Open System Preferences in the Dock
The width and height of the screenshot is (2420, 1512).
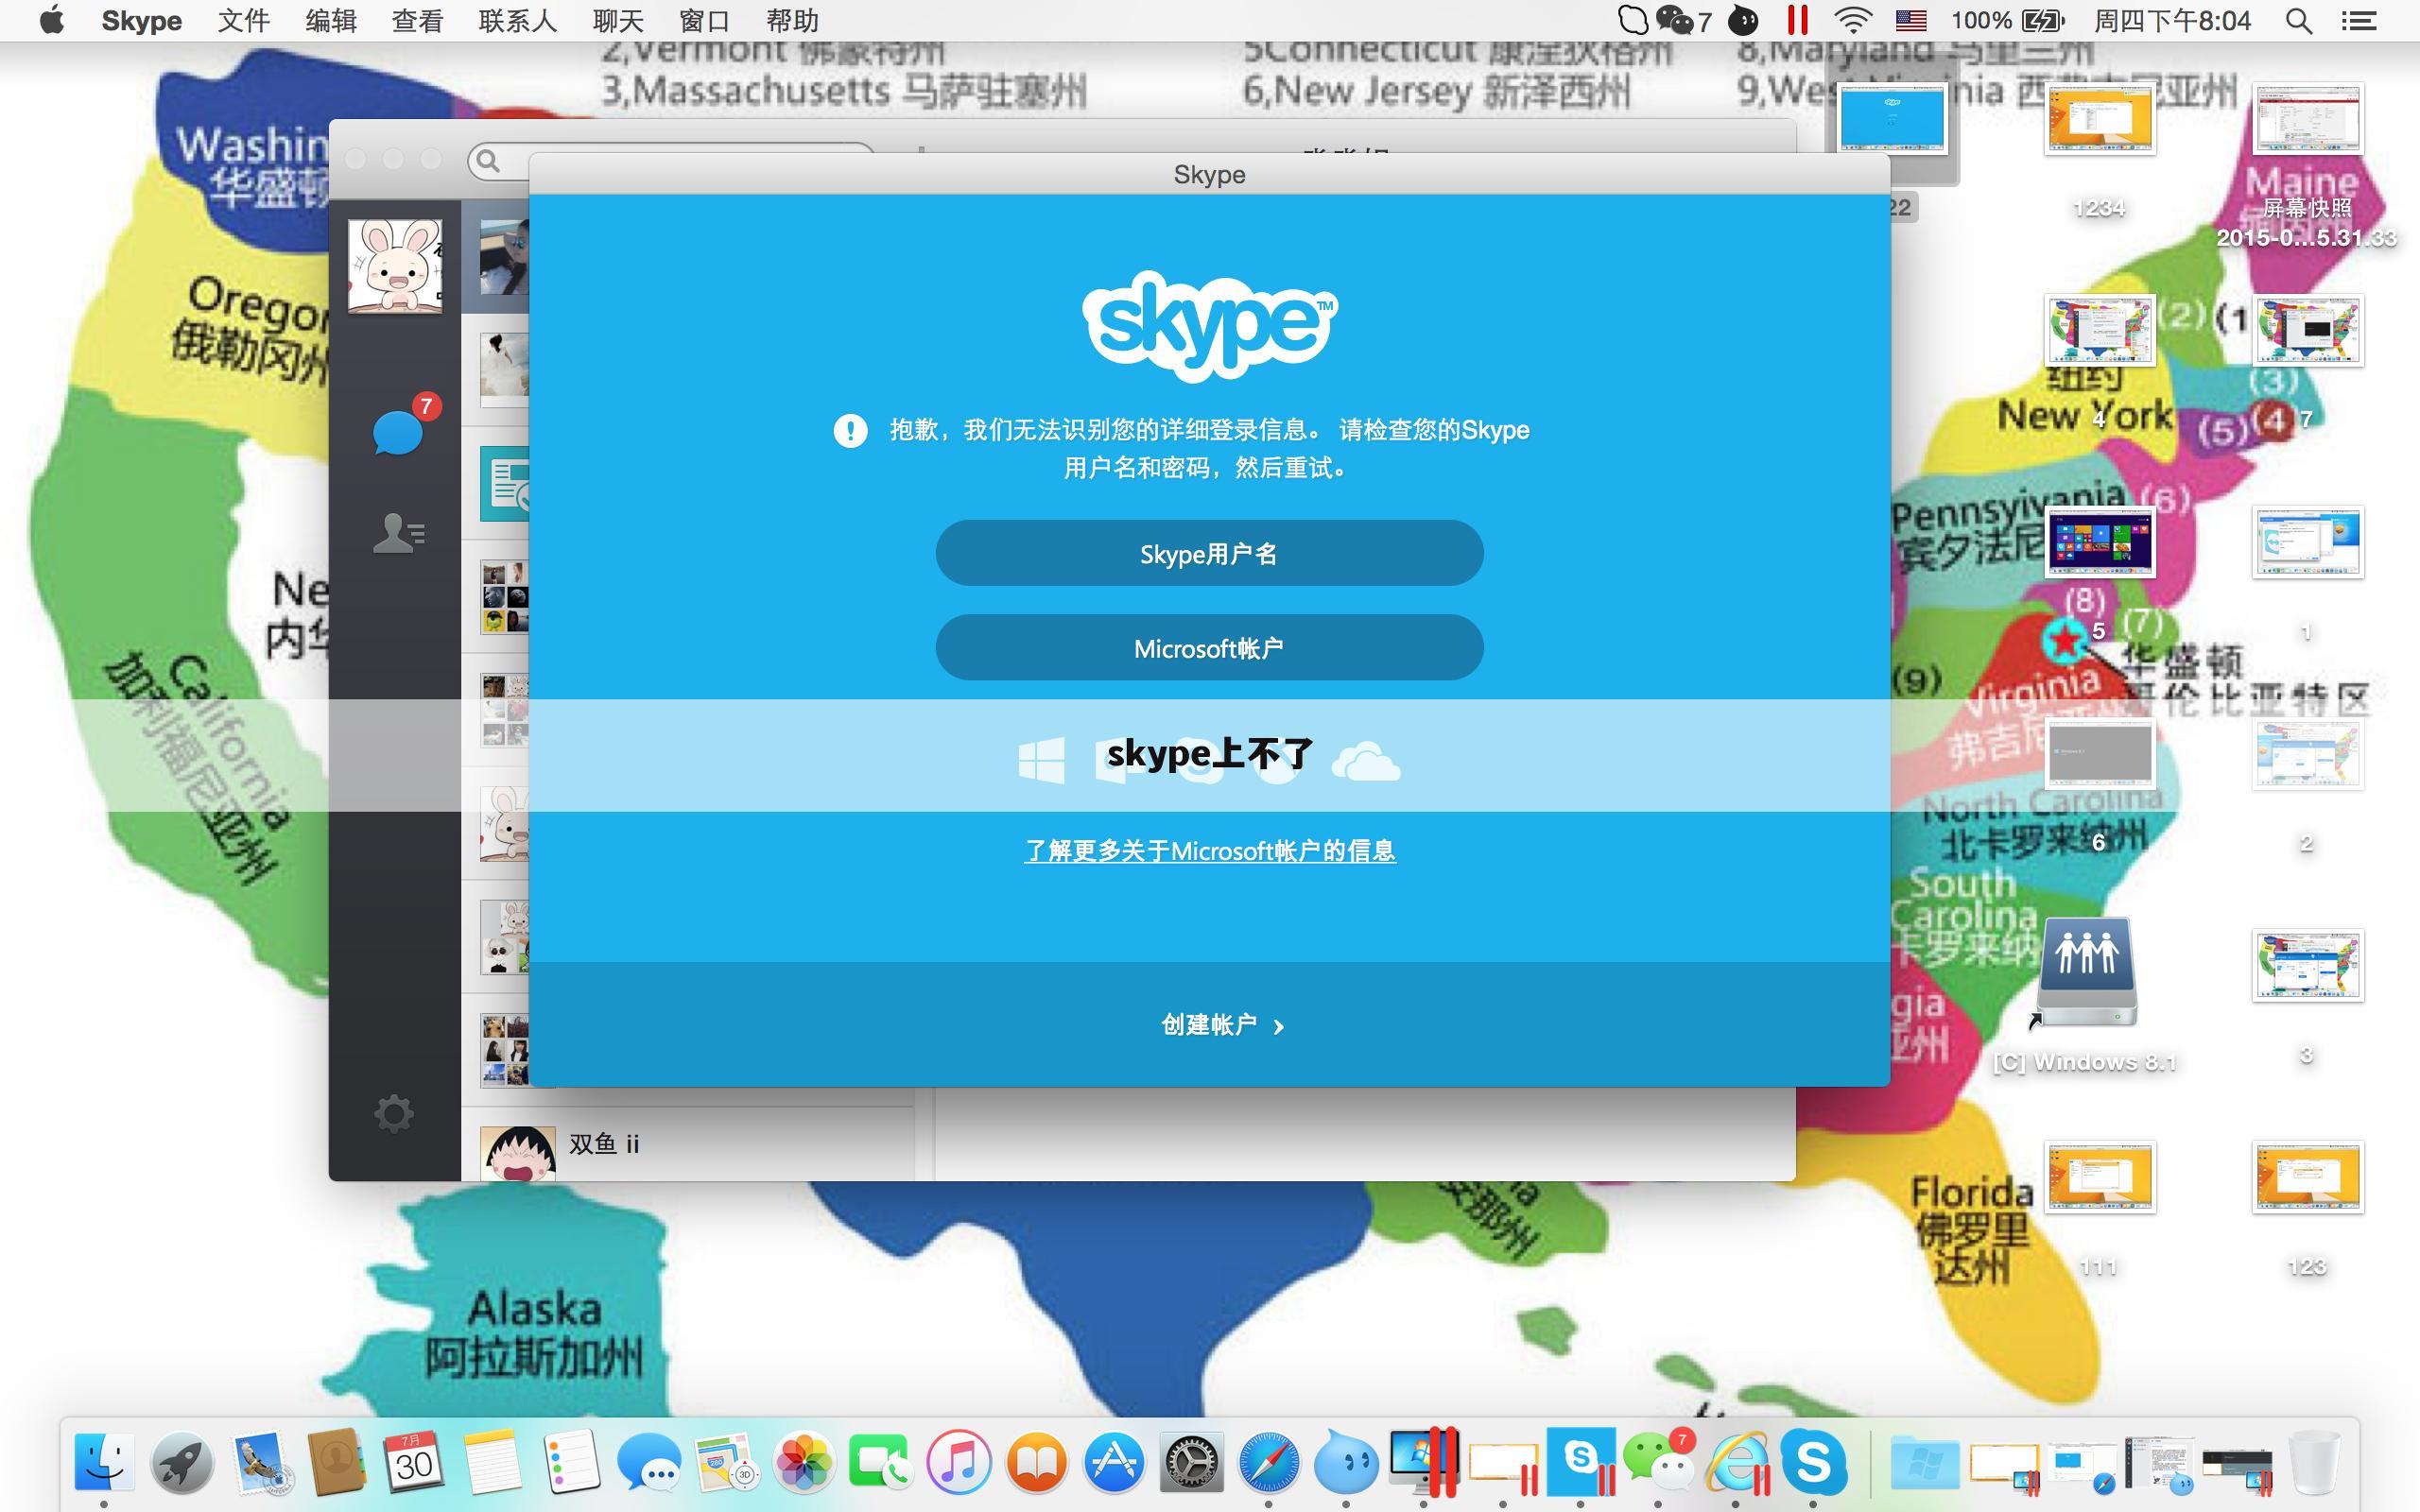coord(1191,1462)
